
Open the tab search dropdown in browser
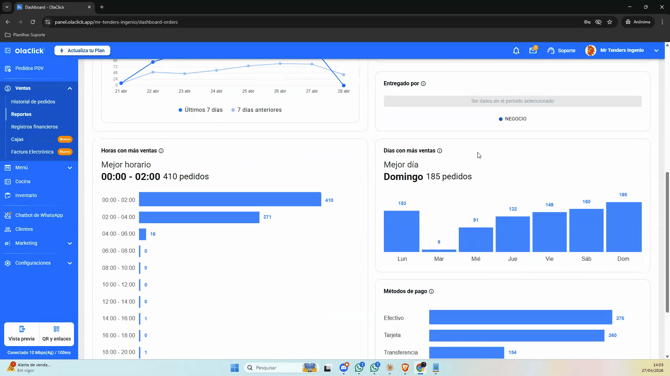click(7, 7)
